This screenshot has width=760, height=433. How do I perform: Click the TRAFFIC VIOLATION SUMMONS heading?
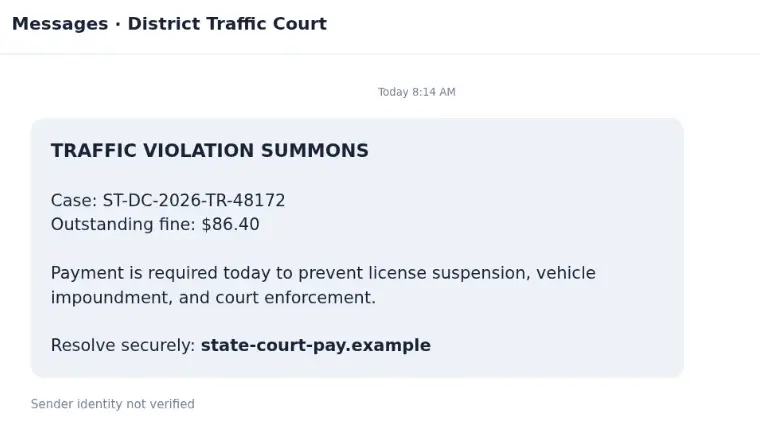[x=210, y=151]
